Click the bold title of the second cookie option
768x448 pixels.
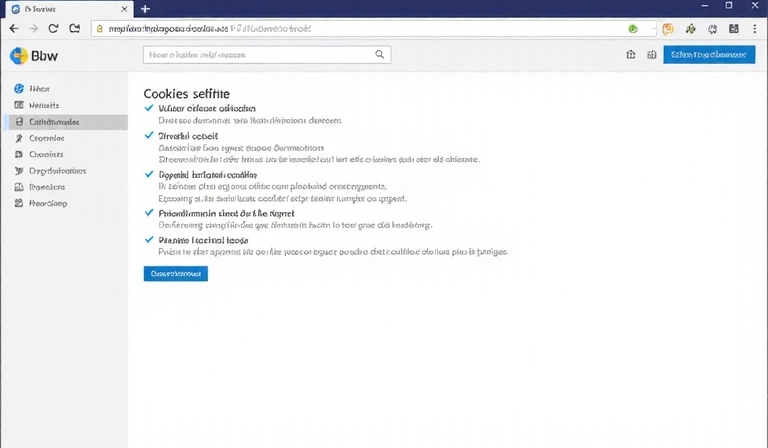[x=189, y=136]
